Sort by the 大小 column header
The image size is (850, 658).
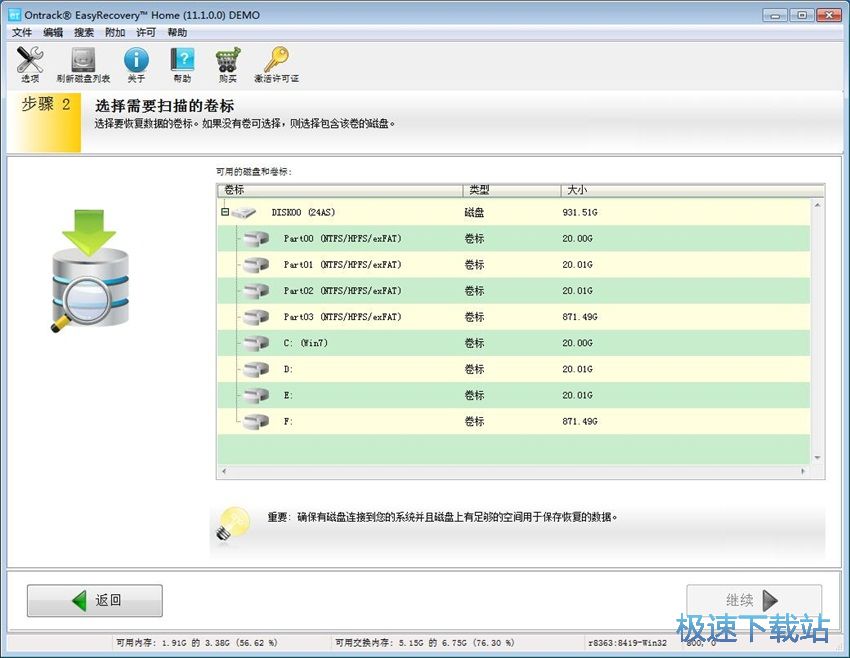click(692, 190)
